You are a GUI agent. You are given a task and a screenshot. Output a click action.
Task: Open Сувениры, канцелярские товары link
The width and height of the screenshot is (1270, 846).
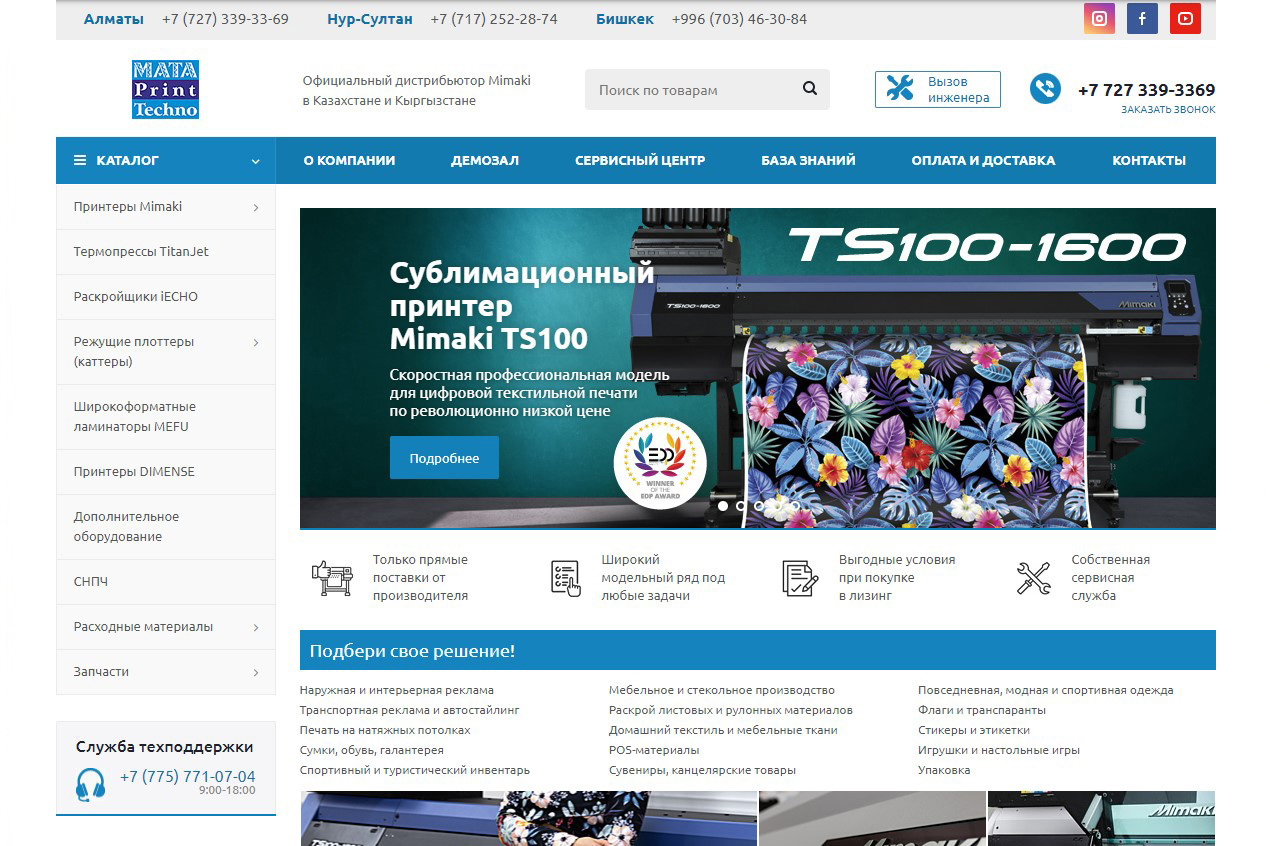coord(703,770)
